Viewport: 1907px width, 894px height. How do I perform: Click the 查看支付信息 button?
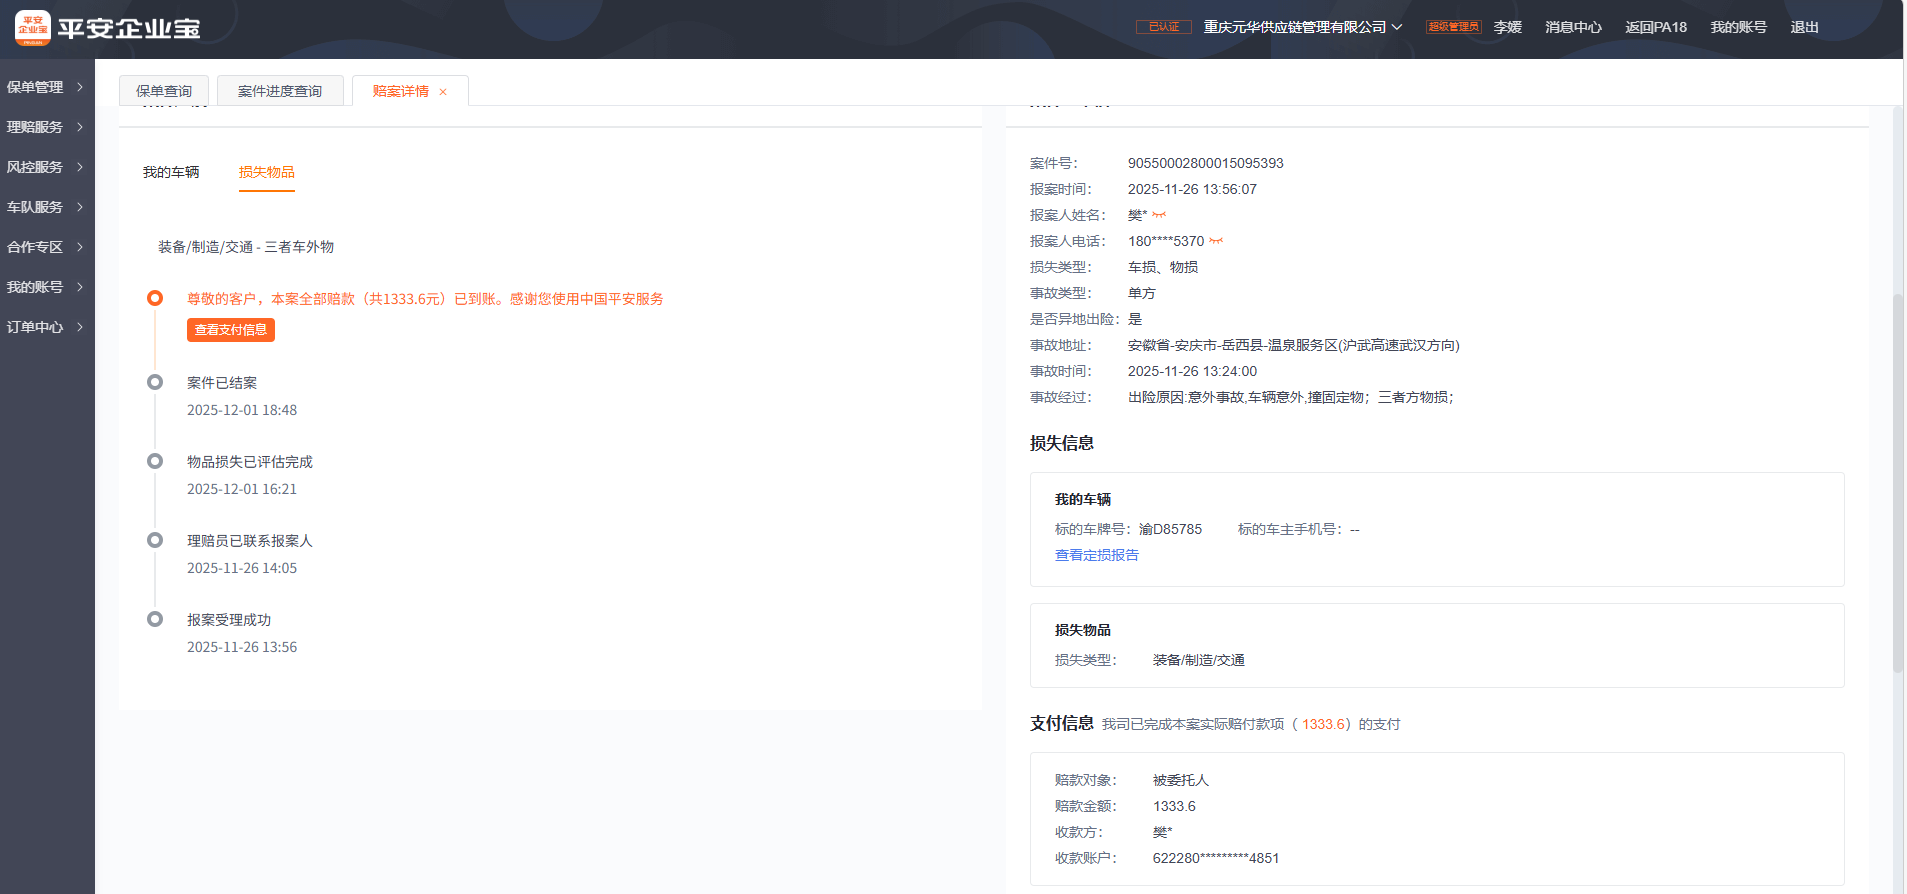tap(231, 330)
